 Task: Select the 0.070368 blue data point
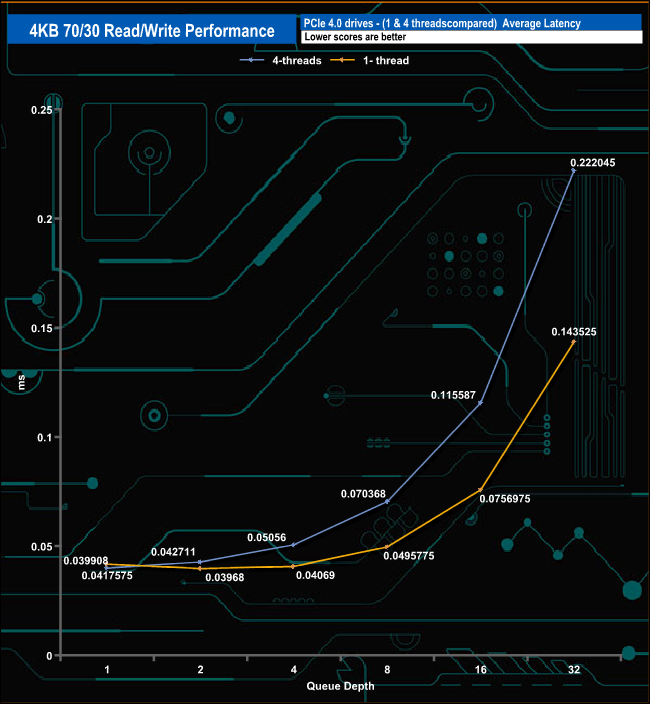point(387,502)
